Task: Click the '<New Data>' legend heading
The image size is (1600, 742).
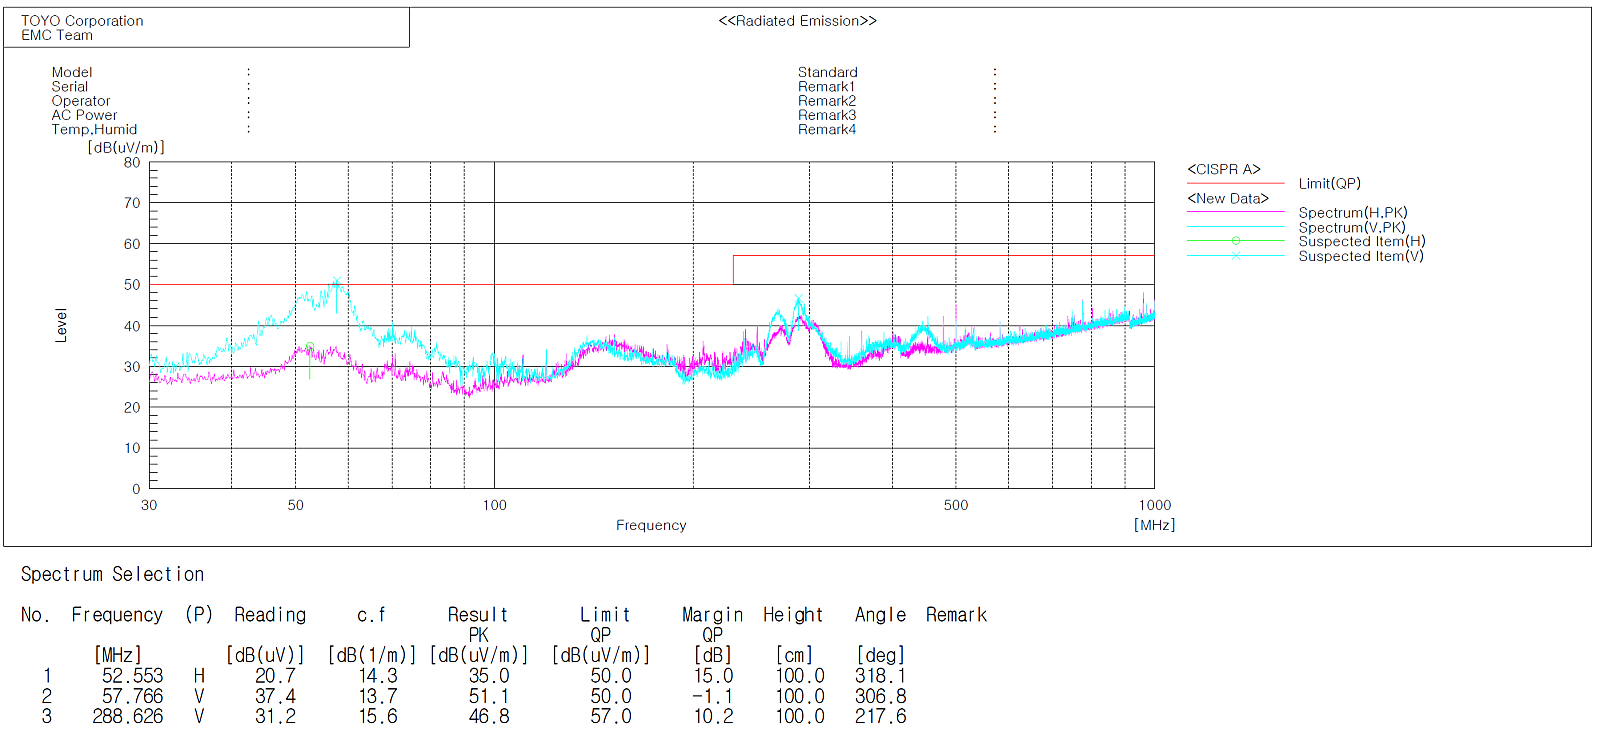Action: (x=1228, y=198)
